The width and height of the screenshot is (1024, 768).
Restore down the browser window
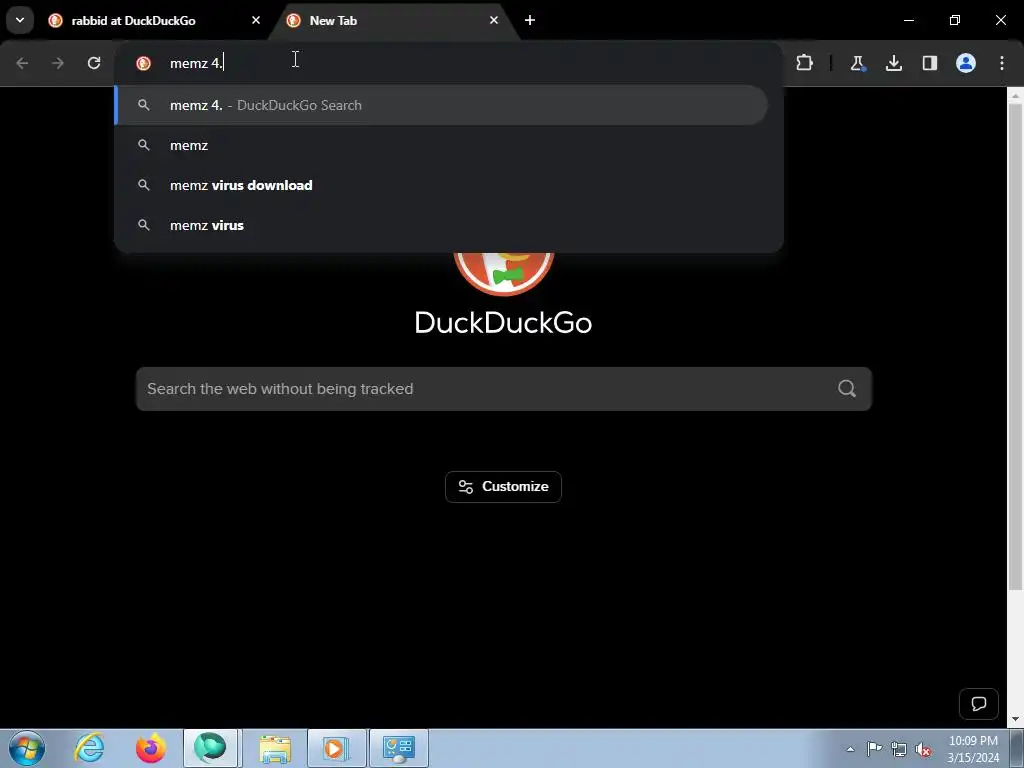955,20
